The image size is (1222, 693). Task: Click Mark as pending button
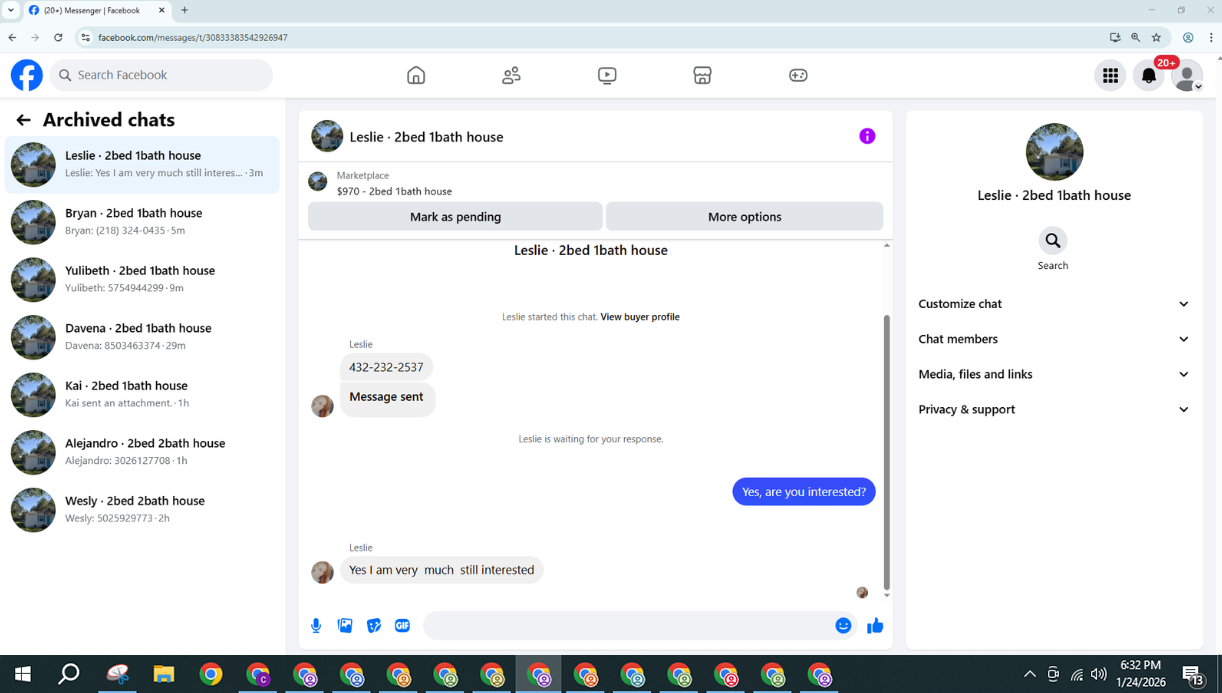pos(455,216)
